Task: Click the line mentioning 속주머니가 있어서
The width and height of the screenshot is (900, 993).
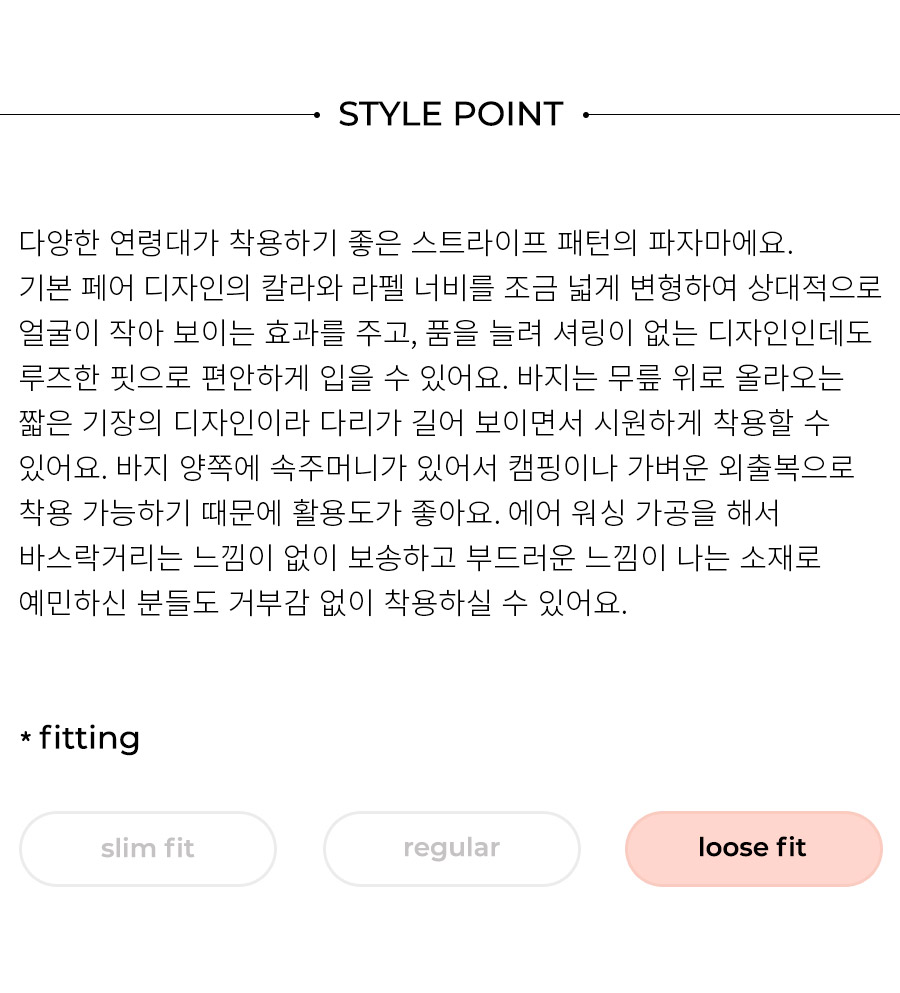Action: pos(437,467)
